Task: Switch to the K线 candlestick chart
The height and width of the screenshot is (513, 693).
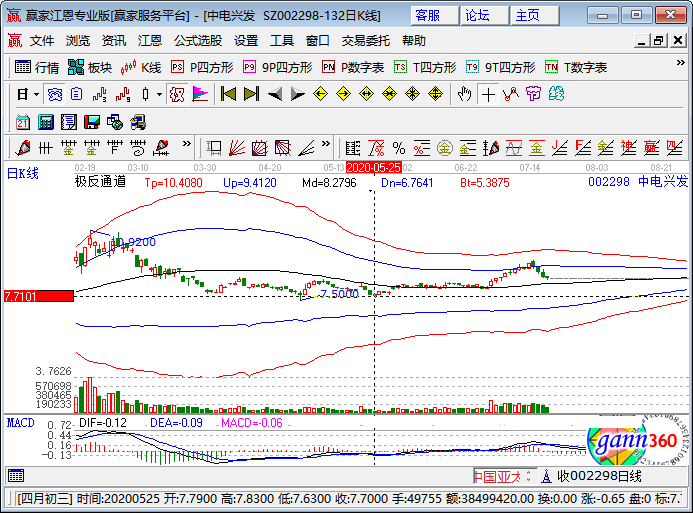Action: (x=141, y=67)
